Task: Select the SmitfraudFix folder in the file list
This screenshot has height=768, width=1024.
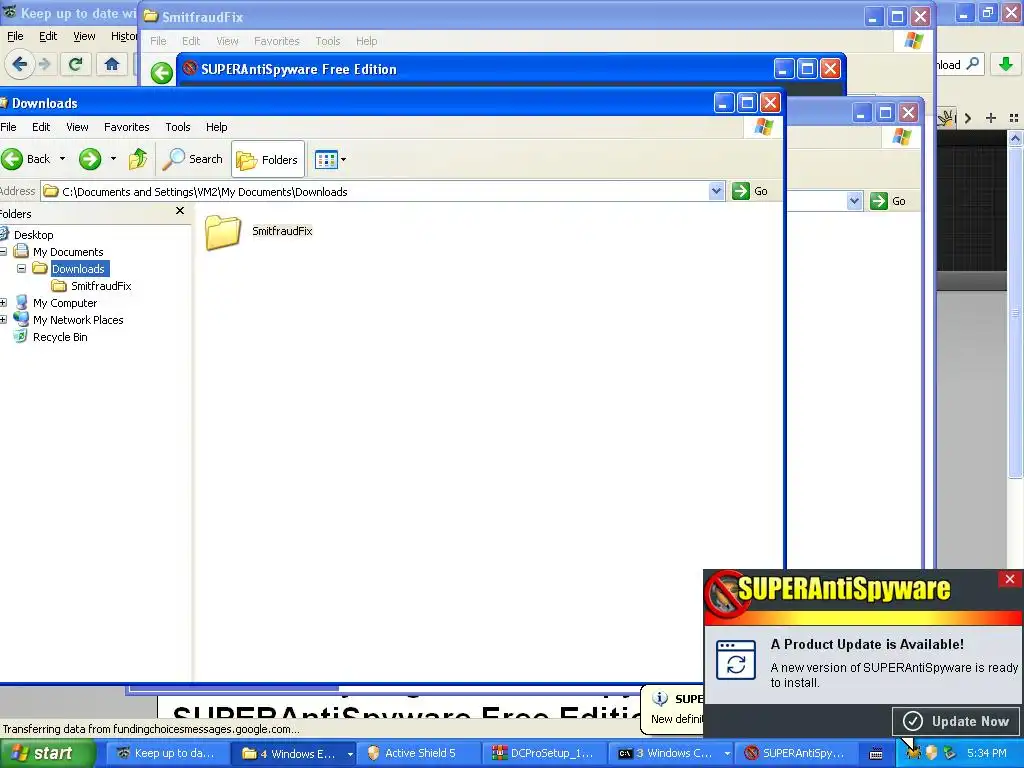Action: tap(259, 232)
